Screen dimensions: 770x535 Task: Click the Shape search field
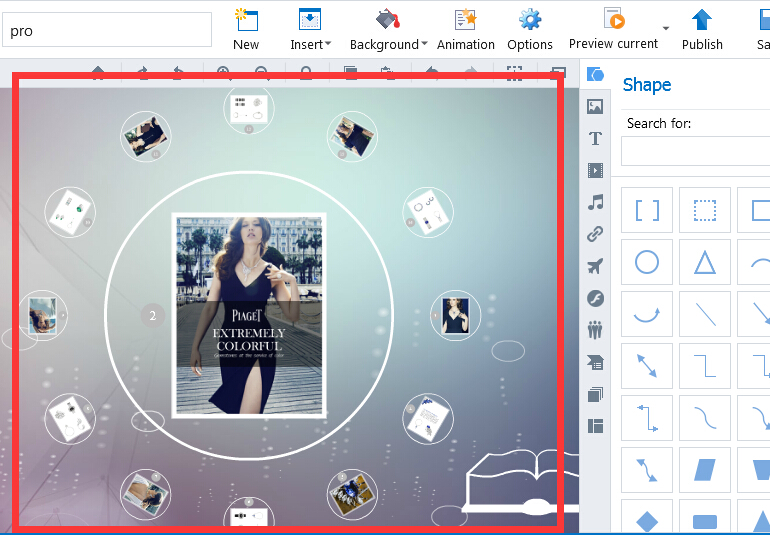tap(695, 151)
